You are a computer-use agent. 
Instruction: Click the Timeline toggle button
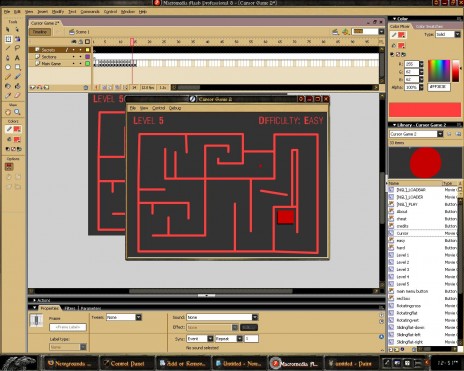tap(40, 32)
